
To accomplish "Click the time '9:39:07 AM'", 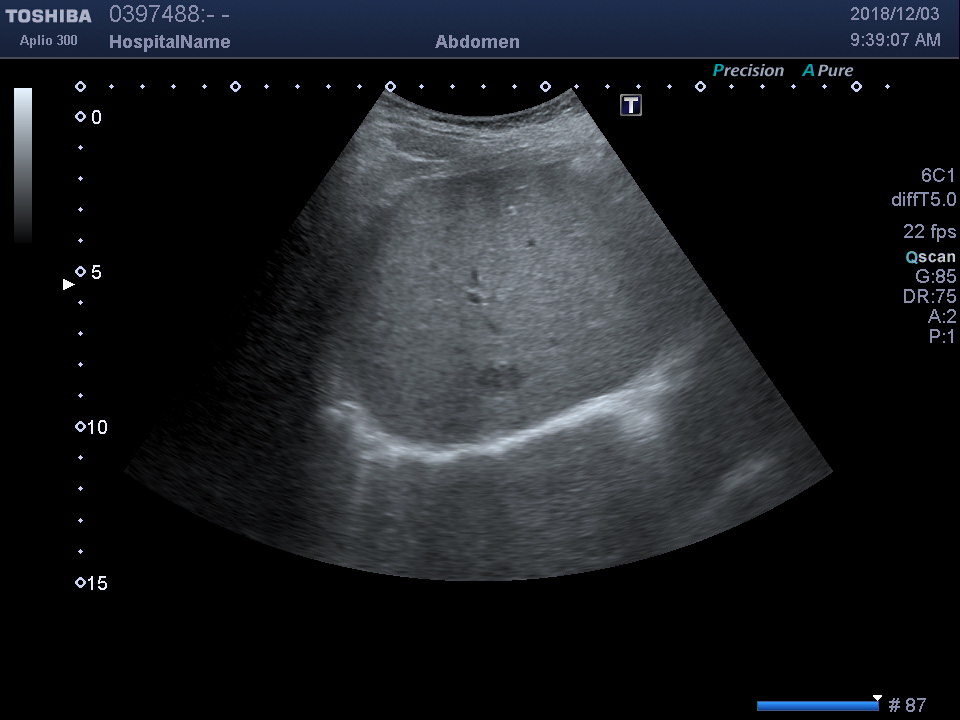I will click(895, 40).
